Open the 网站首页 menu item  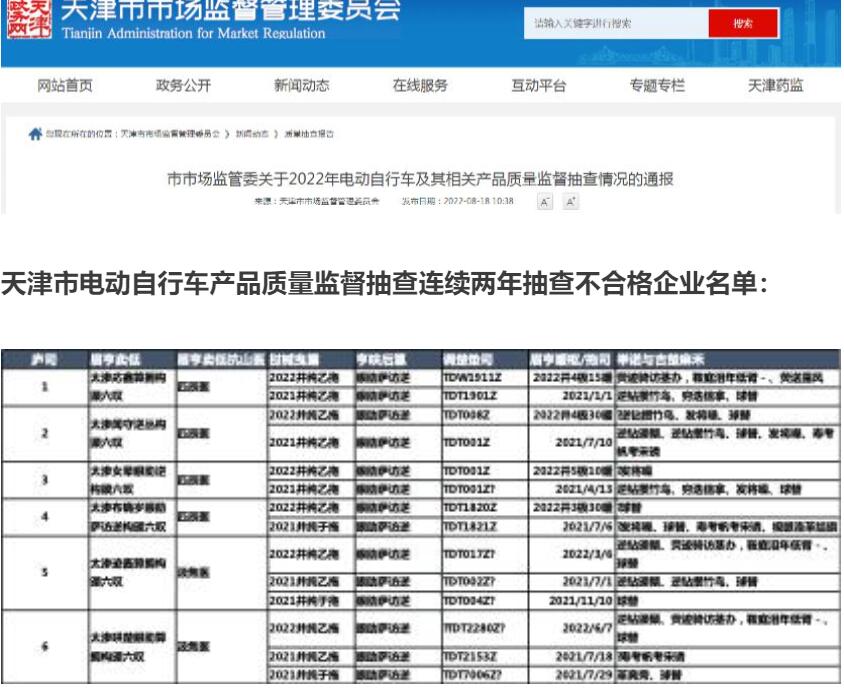pyautogui.click(x=65, y=86)
